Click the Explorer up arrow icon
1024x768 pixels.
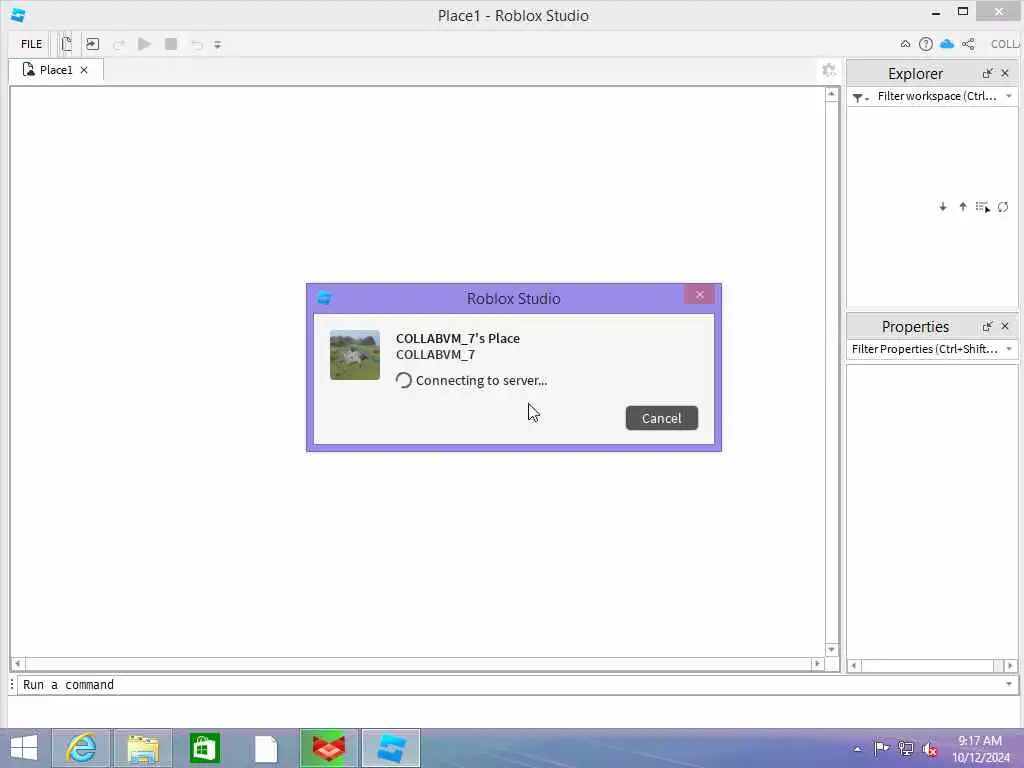click(963, 207)
